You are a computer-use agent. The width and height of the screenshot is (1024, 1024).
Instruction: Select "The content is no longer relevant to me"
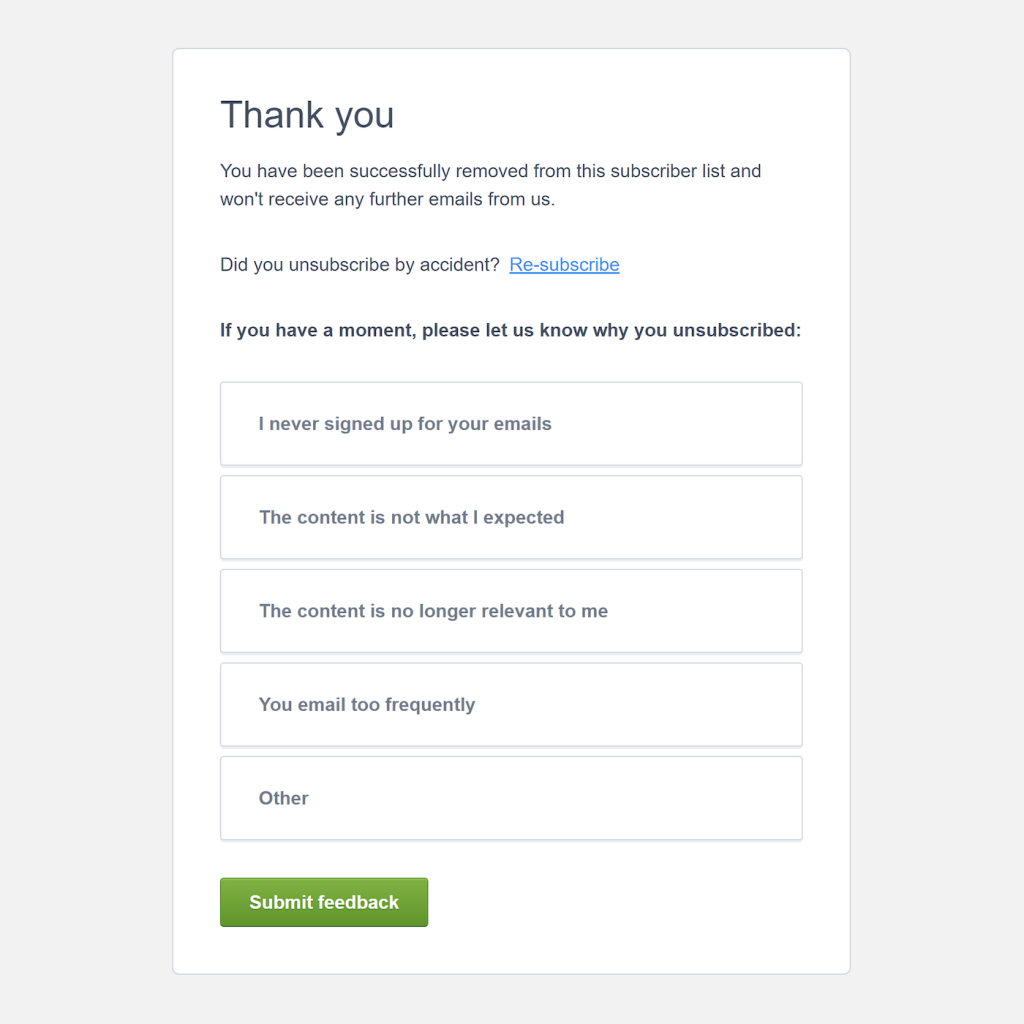pos(511,610)
